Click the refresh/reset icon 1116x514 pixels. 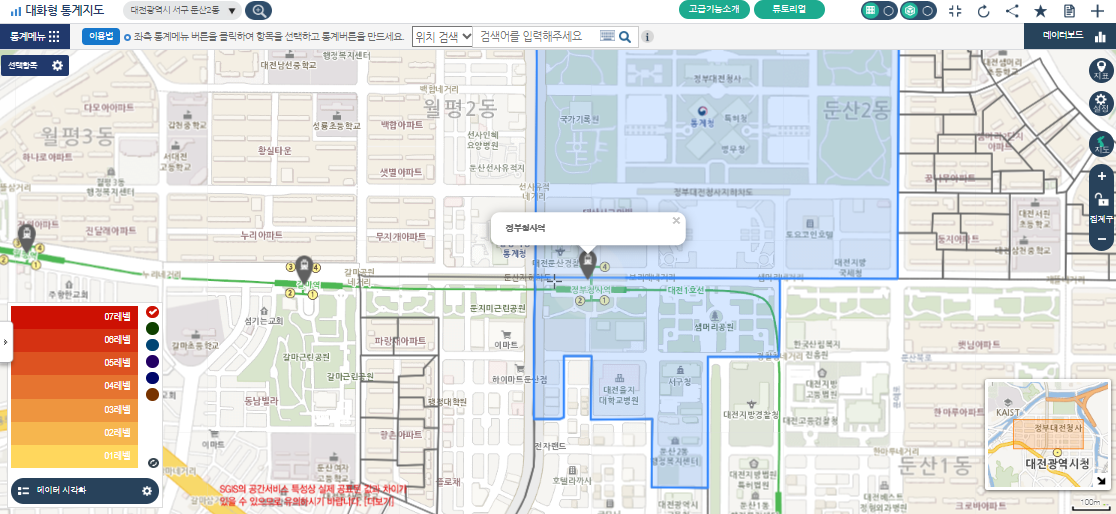coord(983,11)
